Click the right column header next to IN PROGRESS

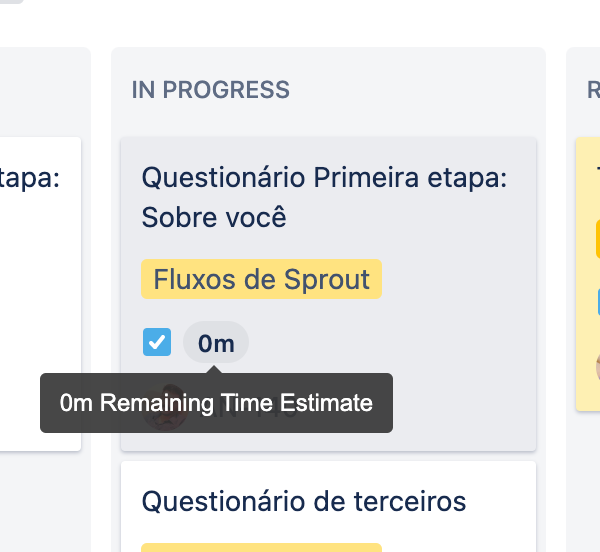(593, 90)
